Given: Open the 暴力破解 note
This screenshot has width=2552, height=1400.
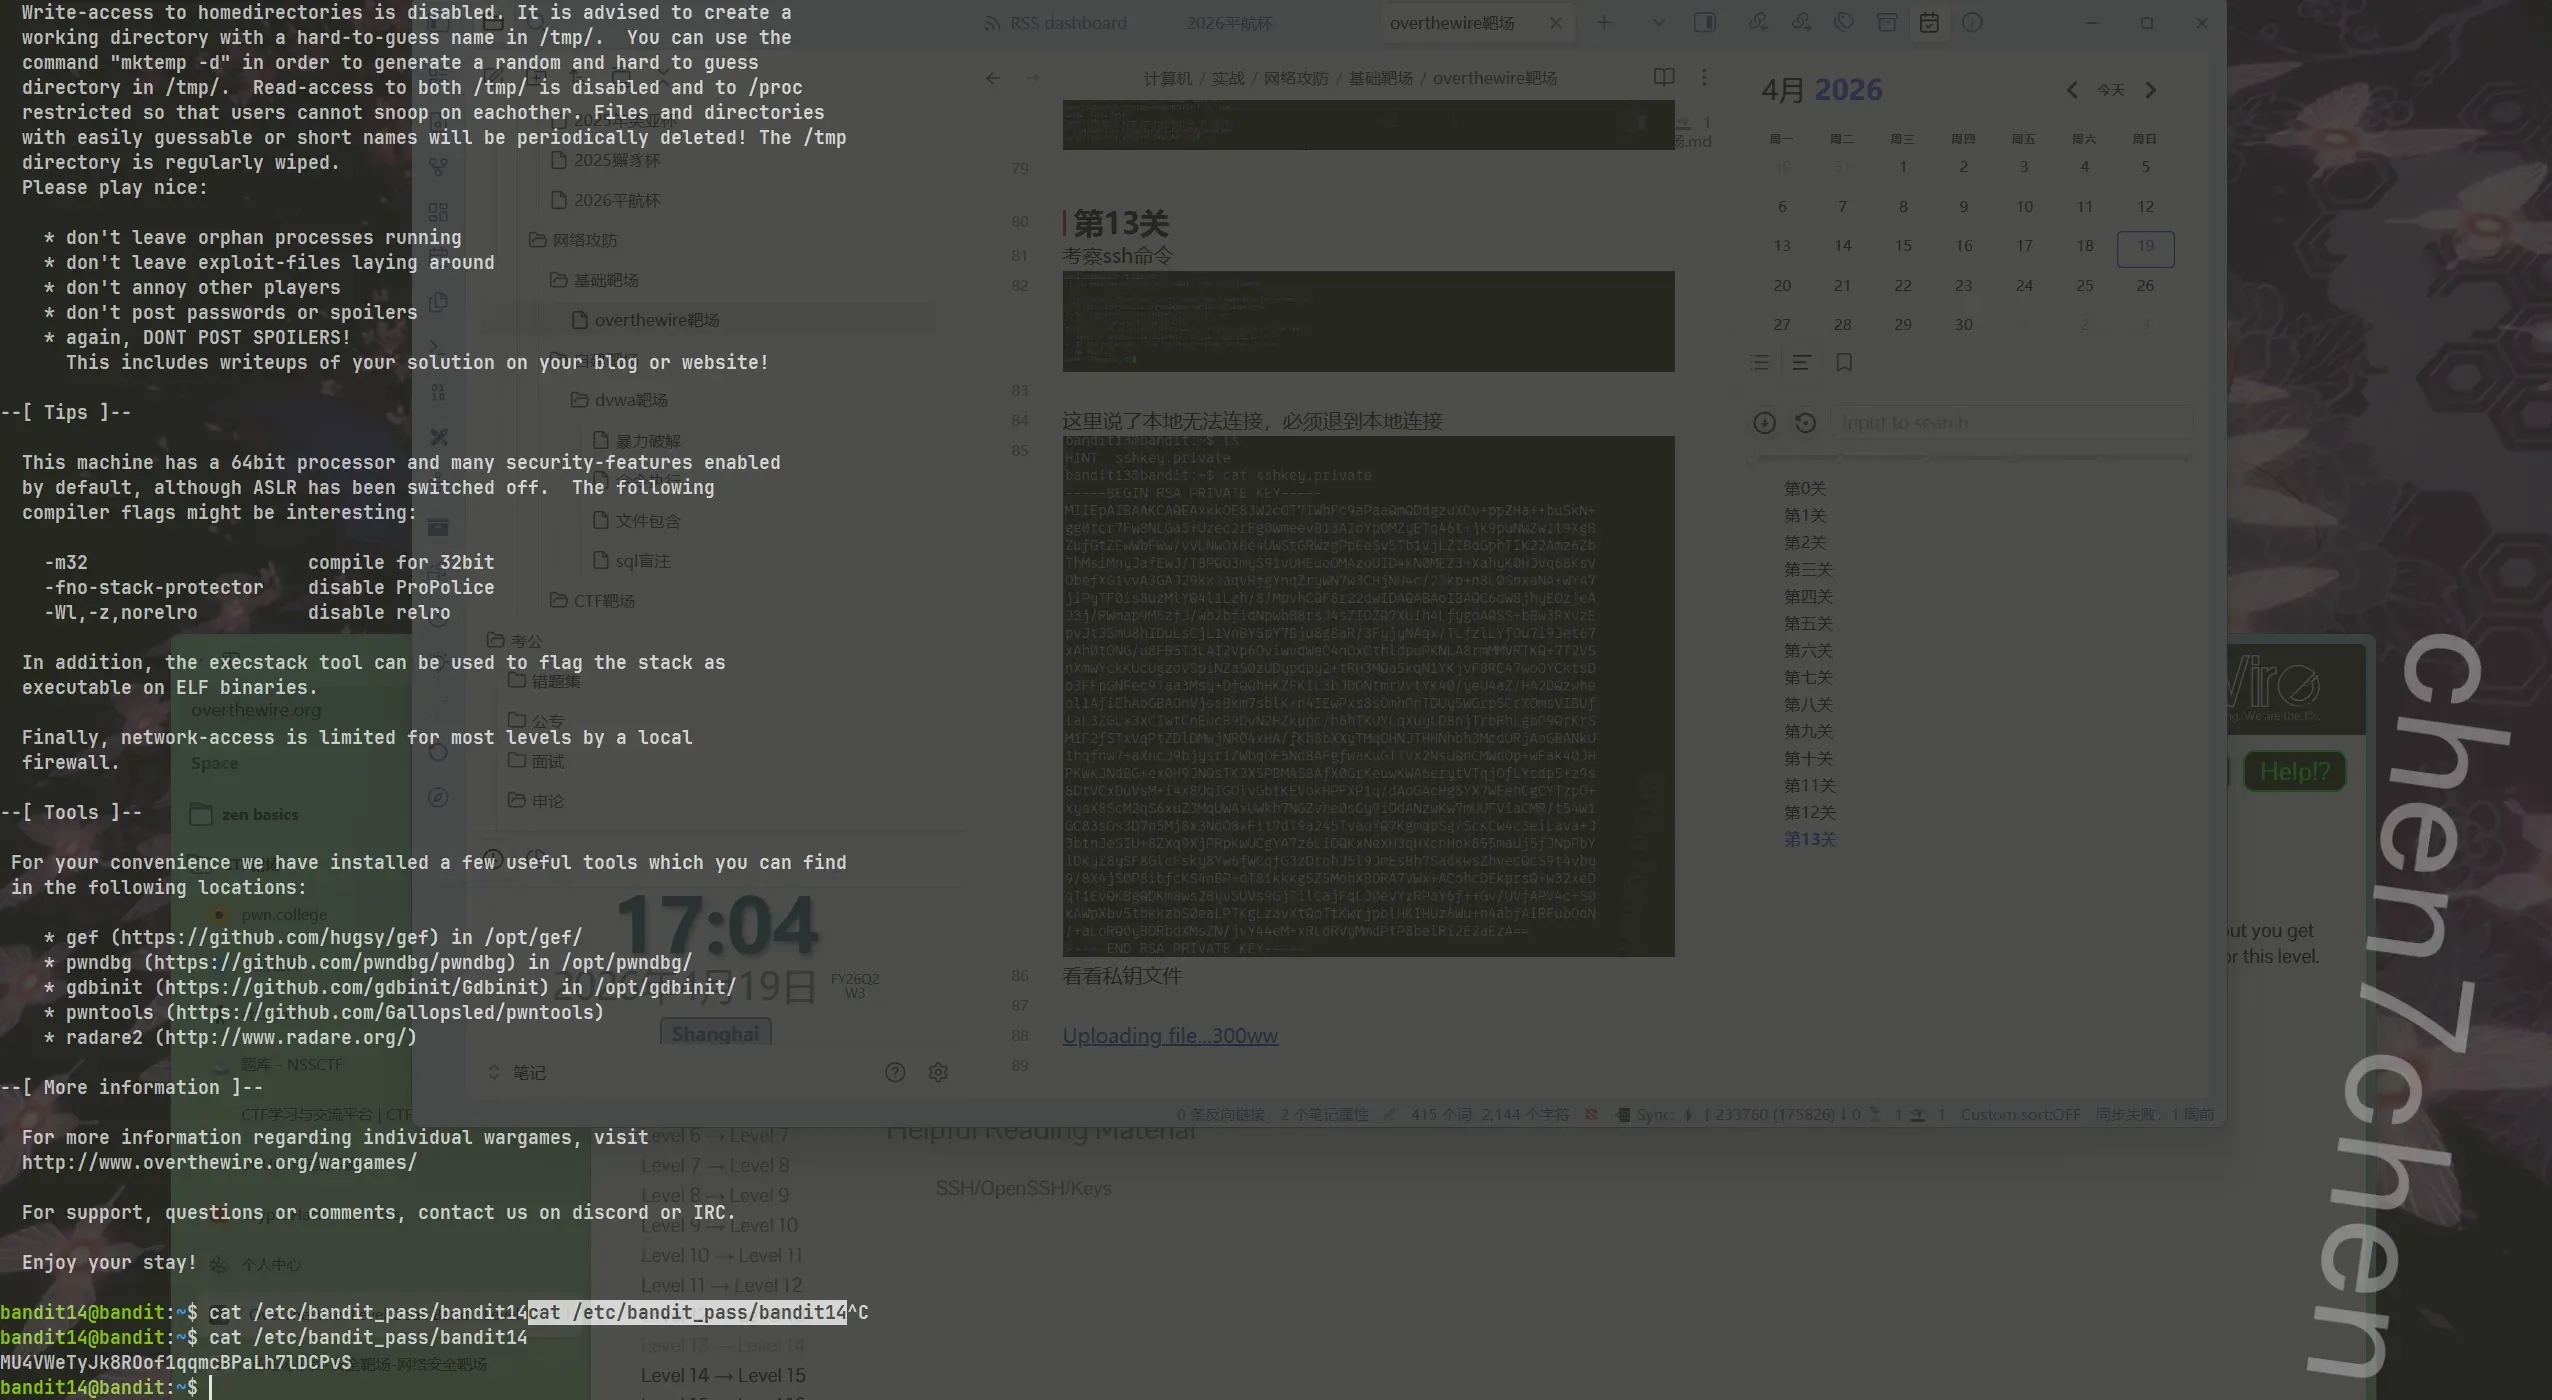Looking at the screenshot, I should (x=648, y=441).
